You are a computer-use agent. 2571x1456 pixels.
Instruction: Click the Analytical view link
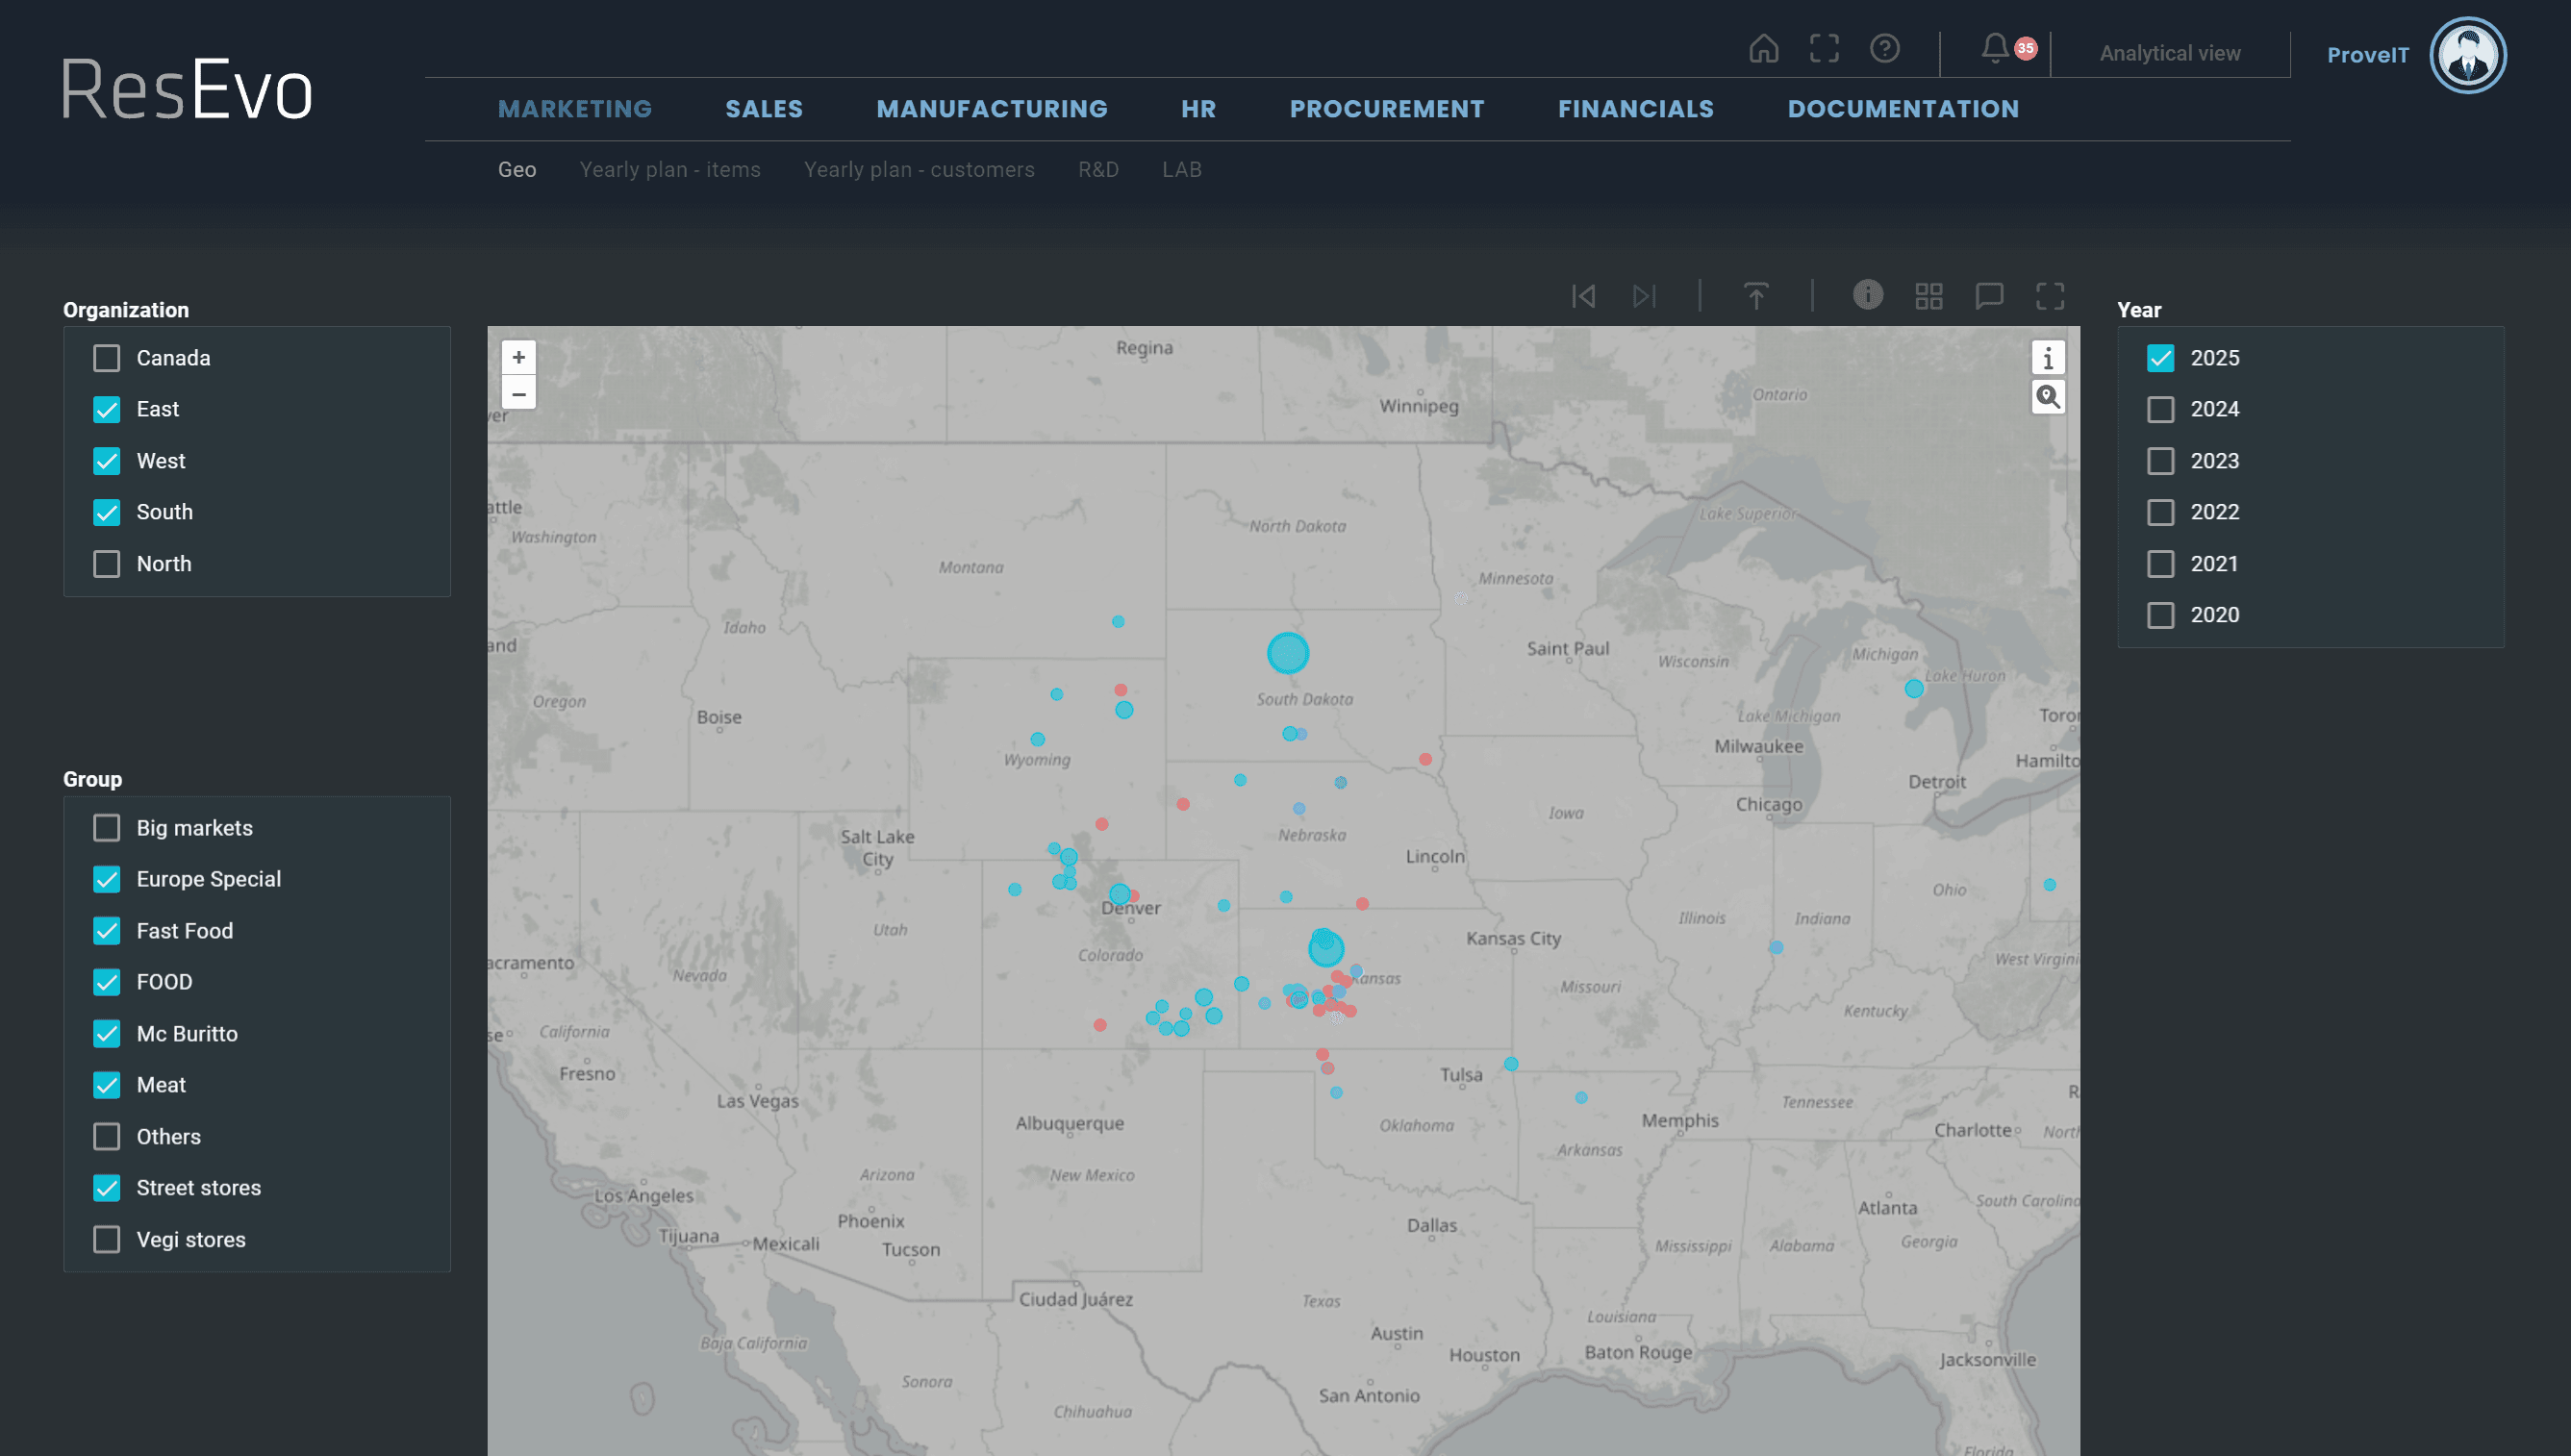pyautogui.click(x=2169, y=53)
